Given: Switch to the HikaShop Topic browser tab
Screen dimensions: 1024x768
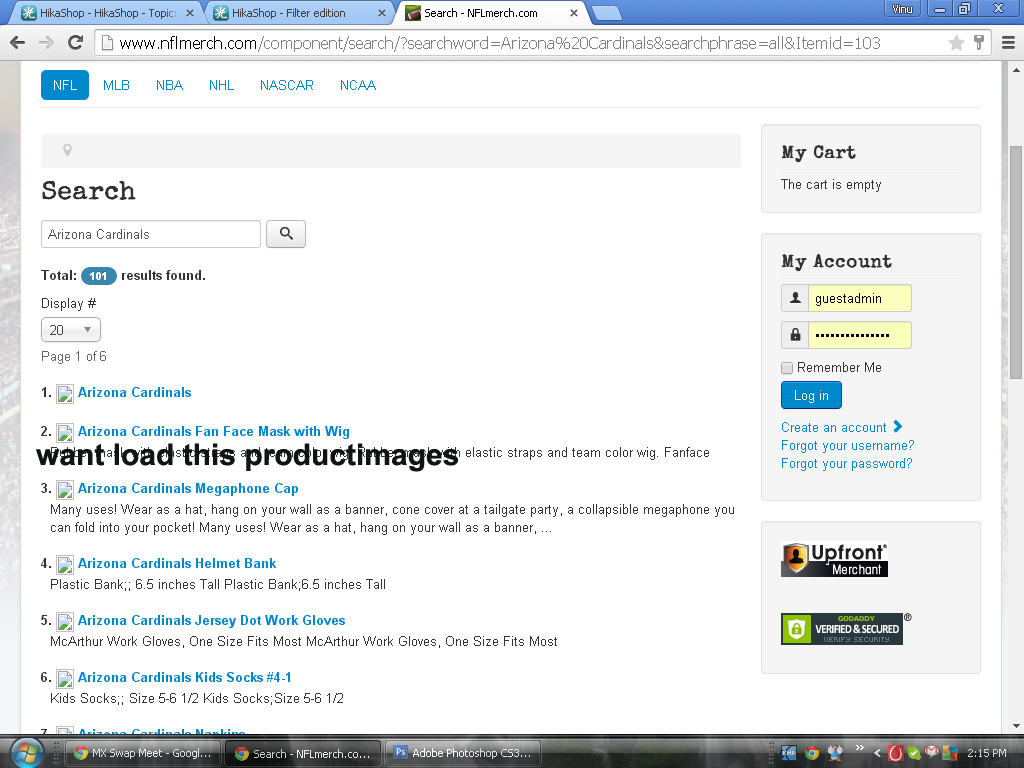Looking at the screenshot, I should pyautogui.click(x=107, y=12).
